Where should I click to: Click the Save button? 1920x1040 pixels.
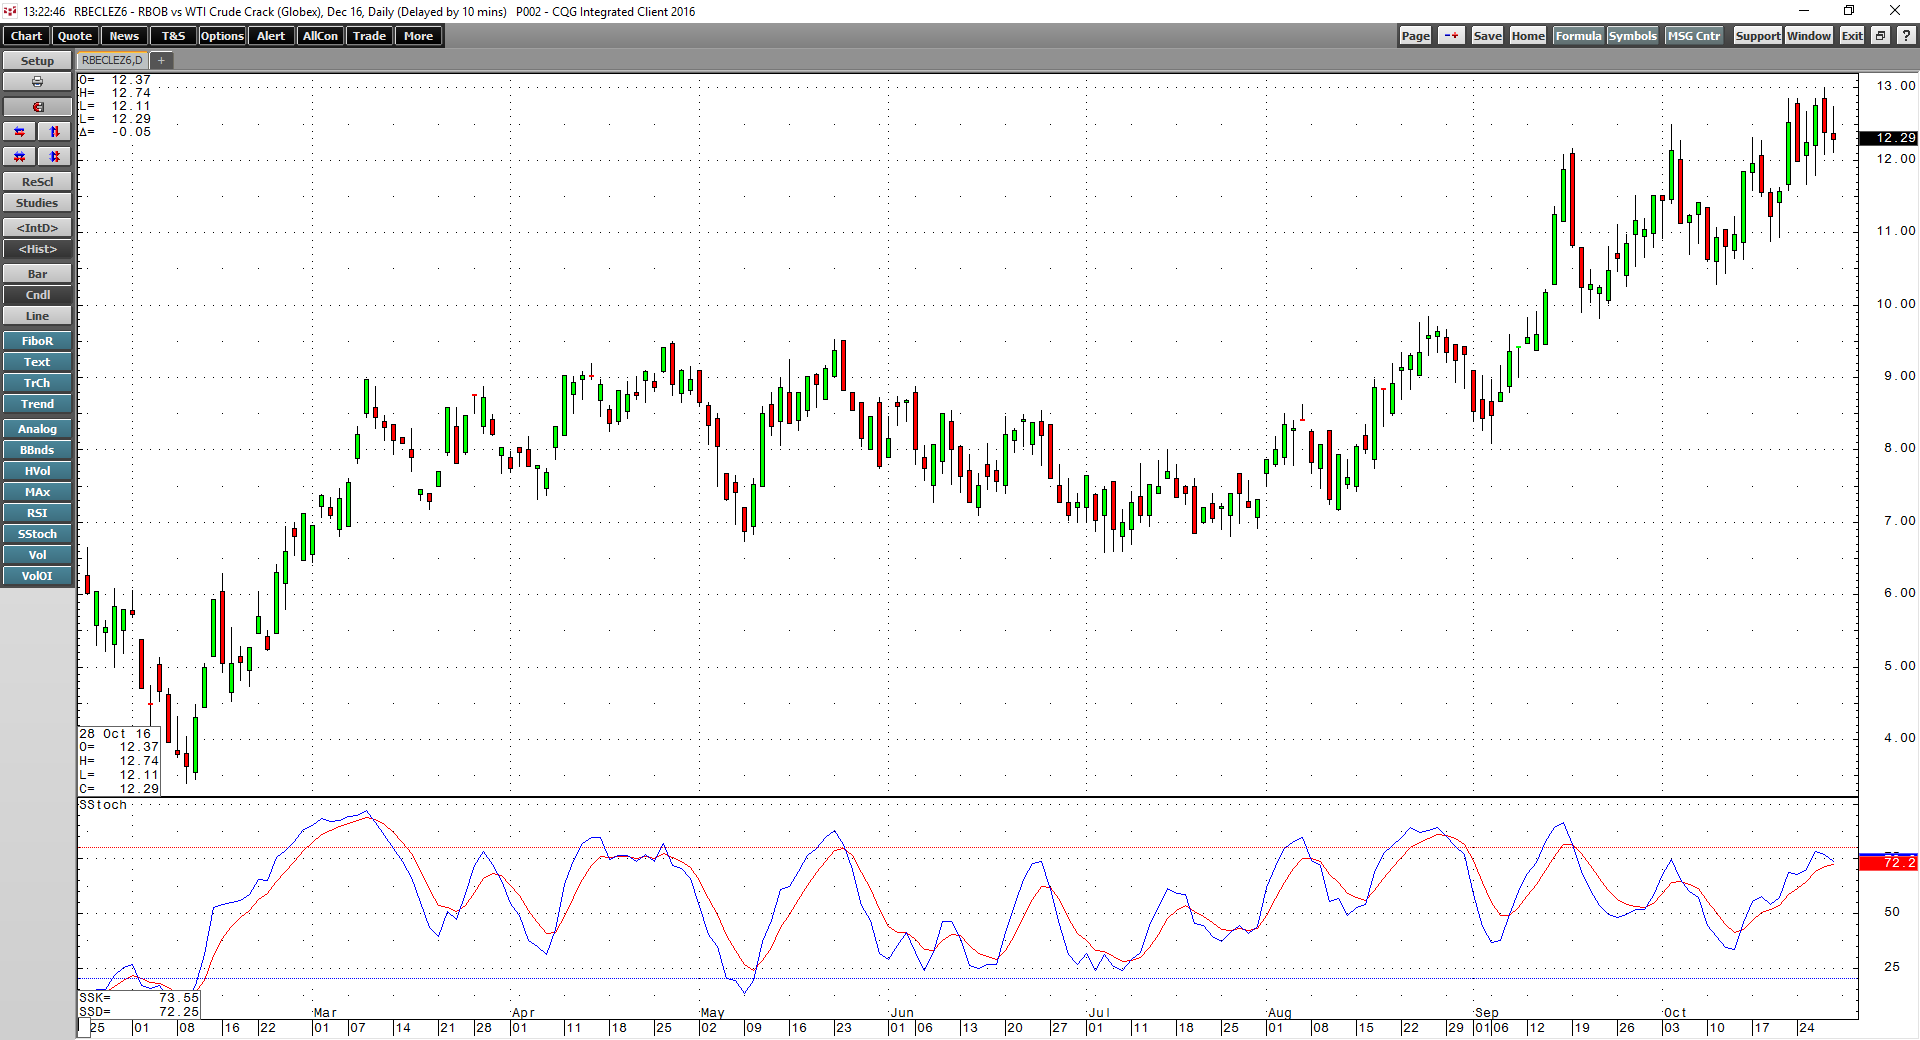[1487, 36]
